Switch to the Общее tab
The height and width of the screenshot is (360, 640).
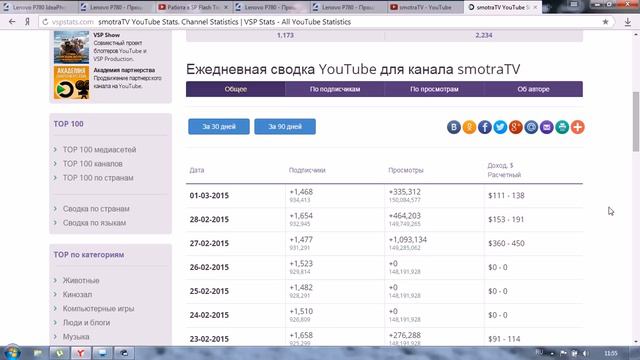click(x=236, y=89)
